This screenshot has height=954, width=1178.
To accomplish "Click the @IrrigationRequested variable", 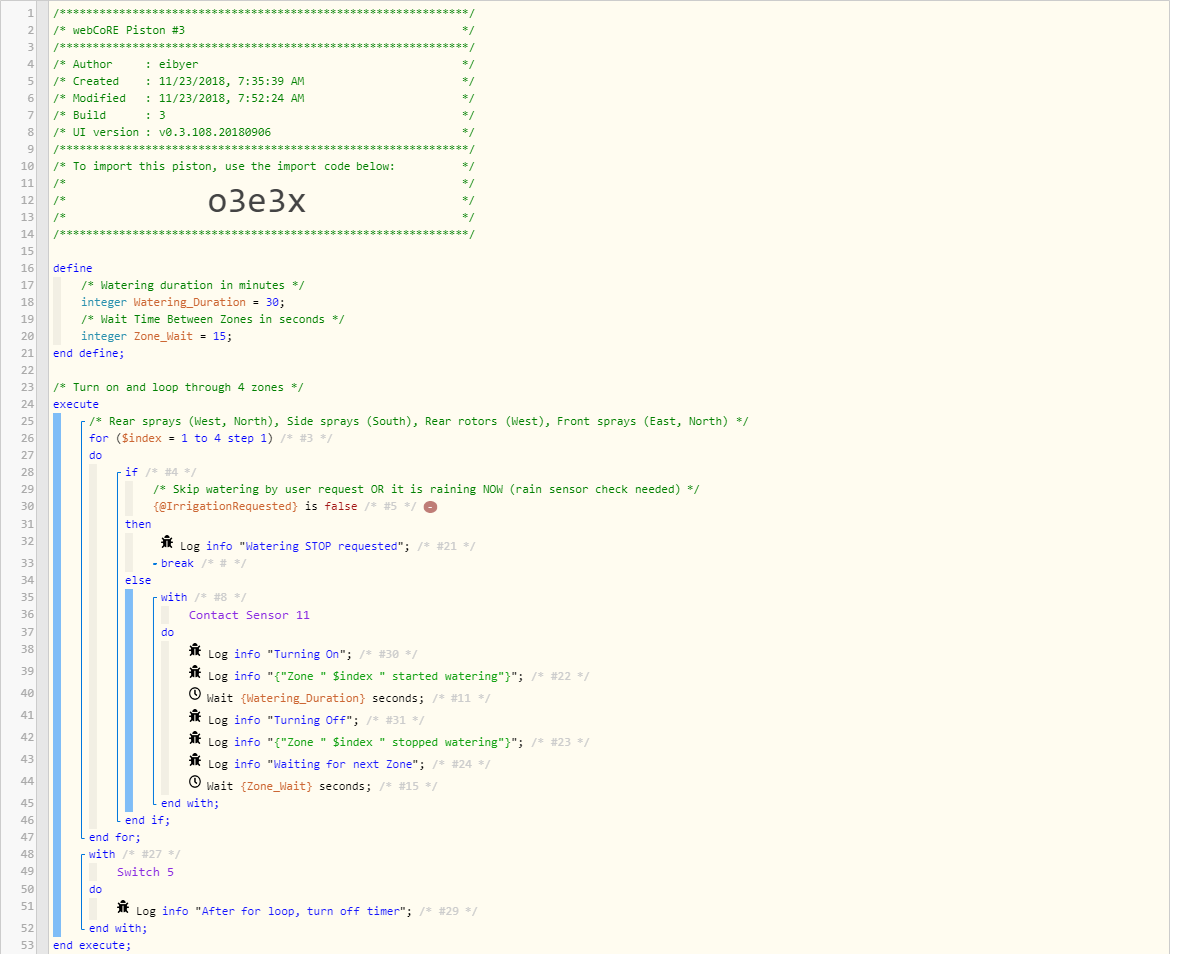I will (x=225, y=506).
